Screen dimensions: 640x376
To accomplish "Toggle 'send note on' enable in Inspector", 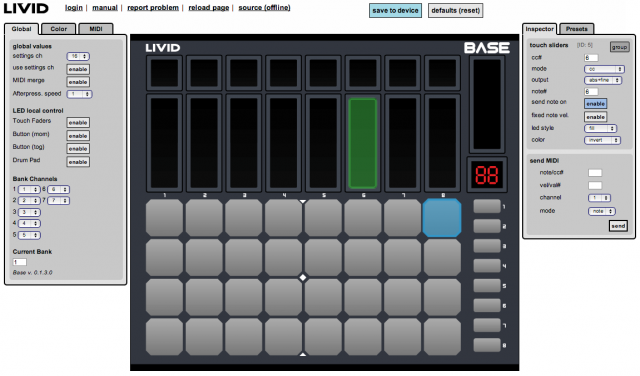I will (596, 104).
